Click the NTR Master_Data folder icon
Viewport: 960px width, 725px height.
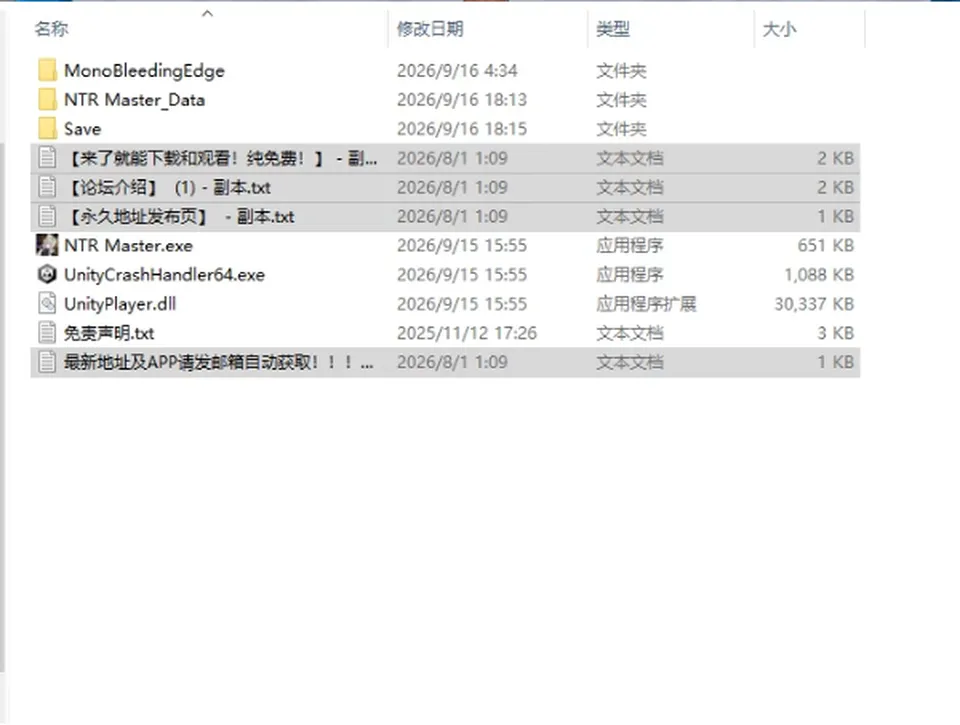point(47,100)
